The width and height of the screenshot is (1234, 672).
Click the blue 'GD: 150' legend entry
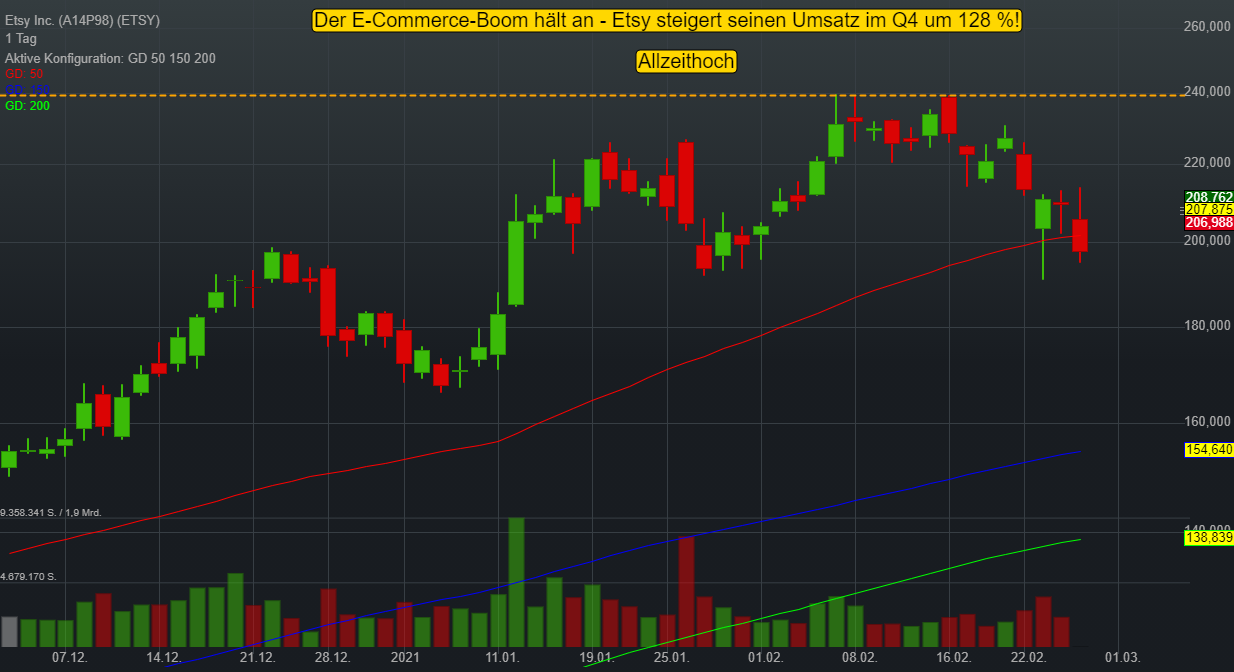pyautogui.click(x=27, y=90)
